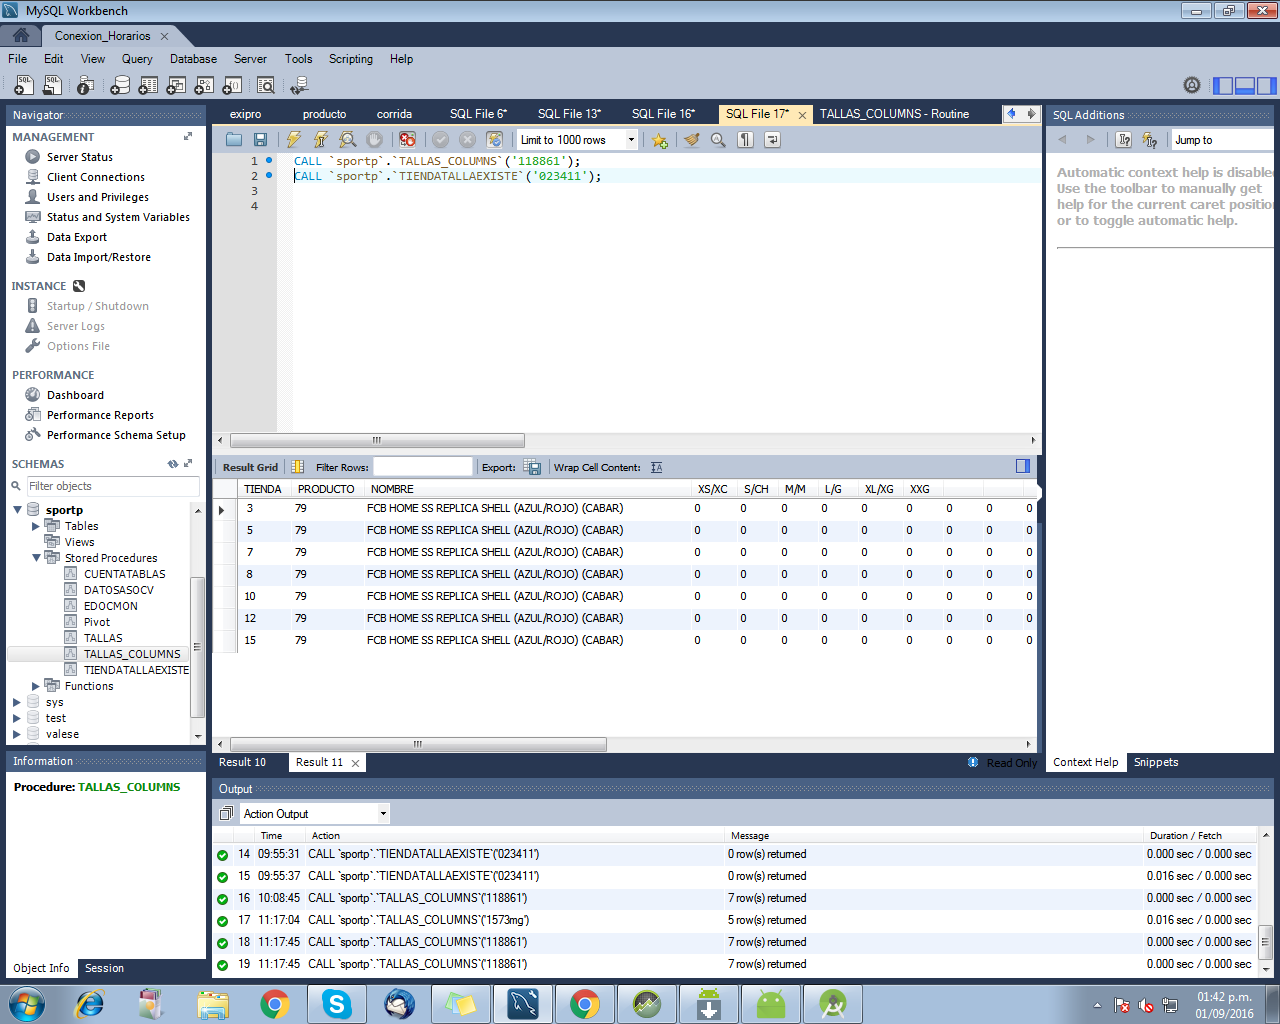Click the Filter Rows input field
The image size is (1280, 1024).
point(422,467)
